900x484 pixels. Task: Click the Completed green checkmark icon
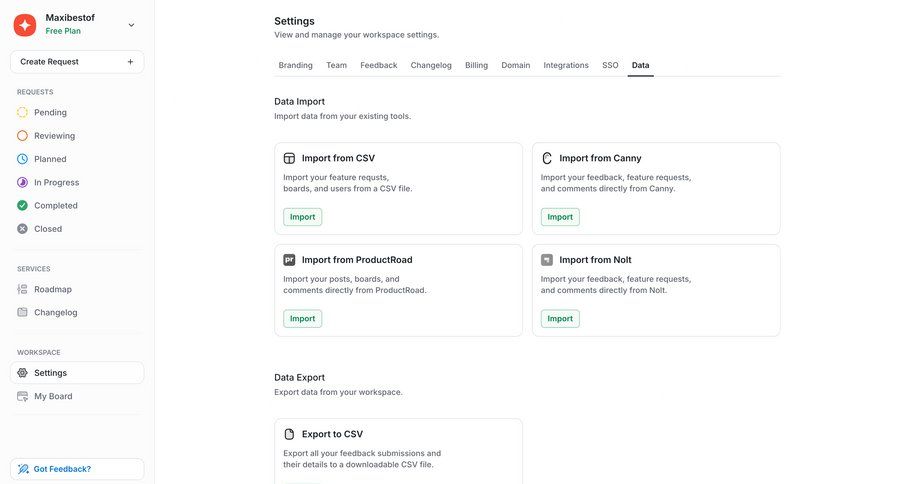pos(23,206)
